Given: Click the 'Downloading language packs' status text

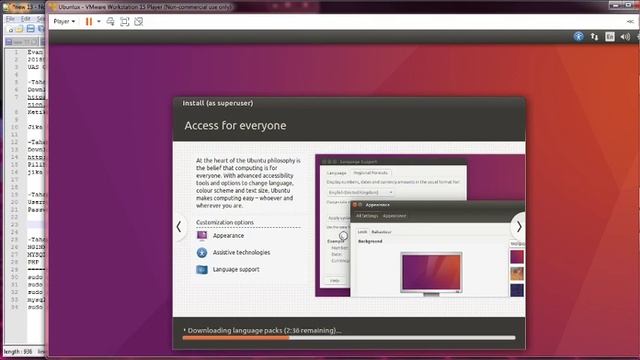Looking at the screenshot, I should (x=264, y=330).
